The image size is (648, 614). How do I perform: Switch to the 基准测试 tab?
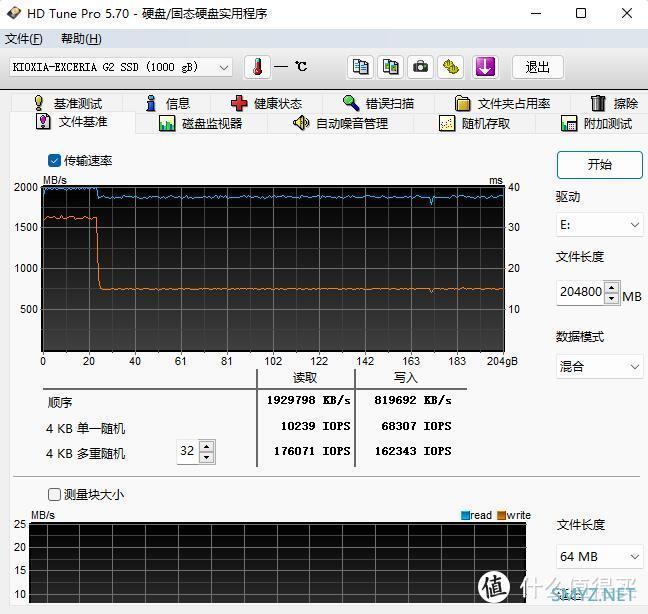click(67, 103)
